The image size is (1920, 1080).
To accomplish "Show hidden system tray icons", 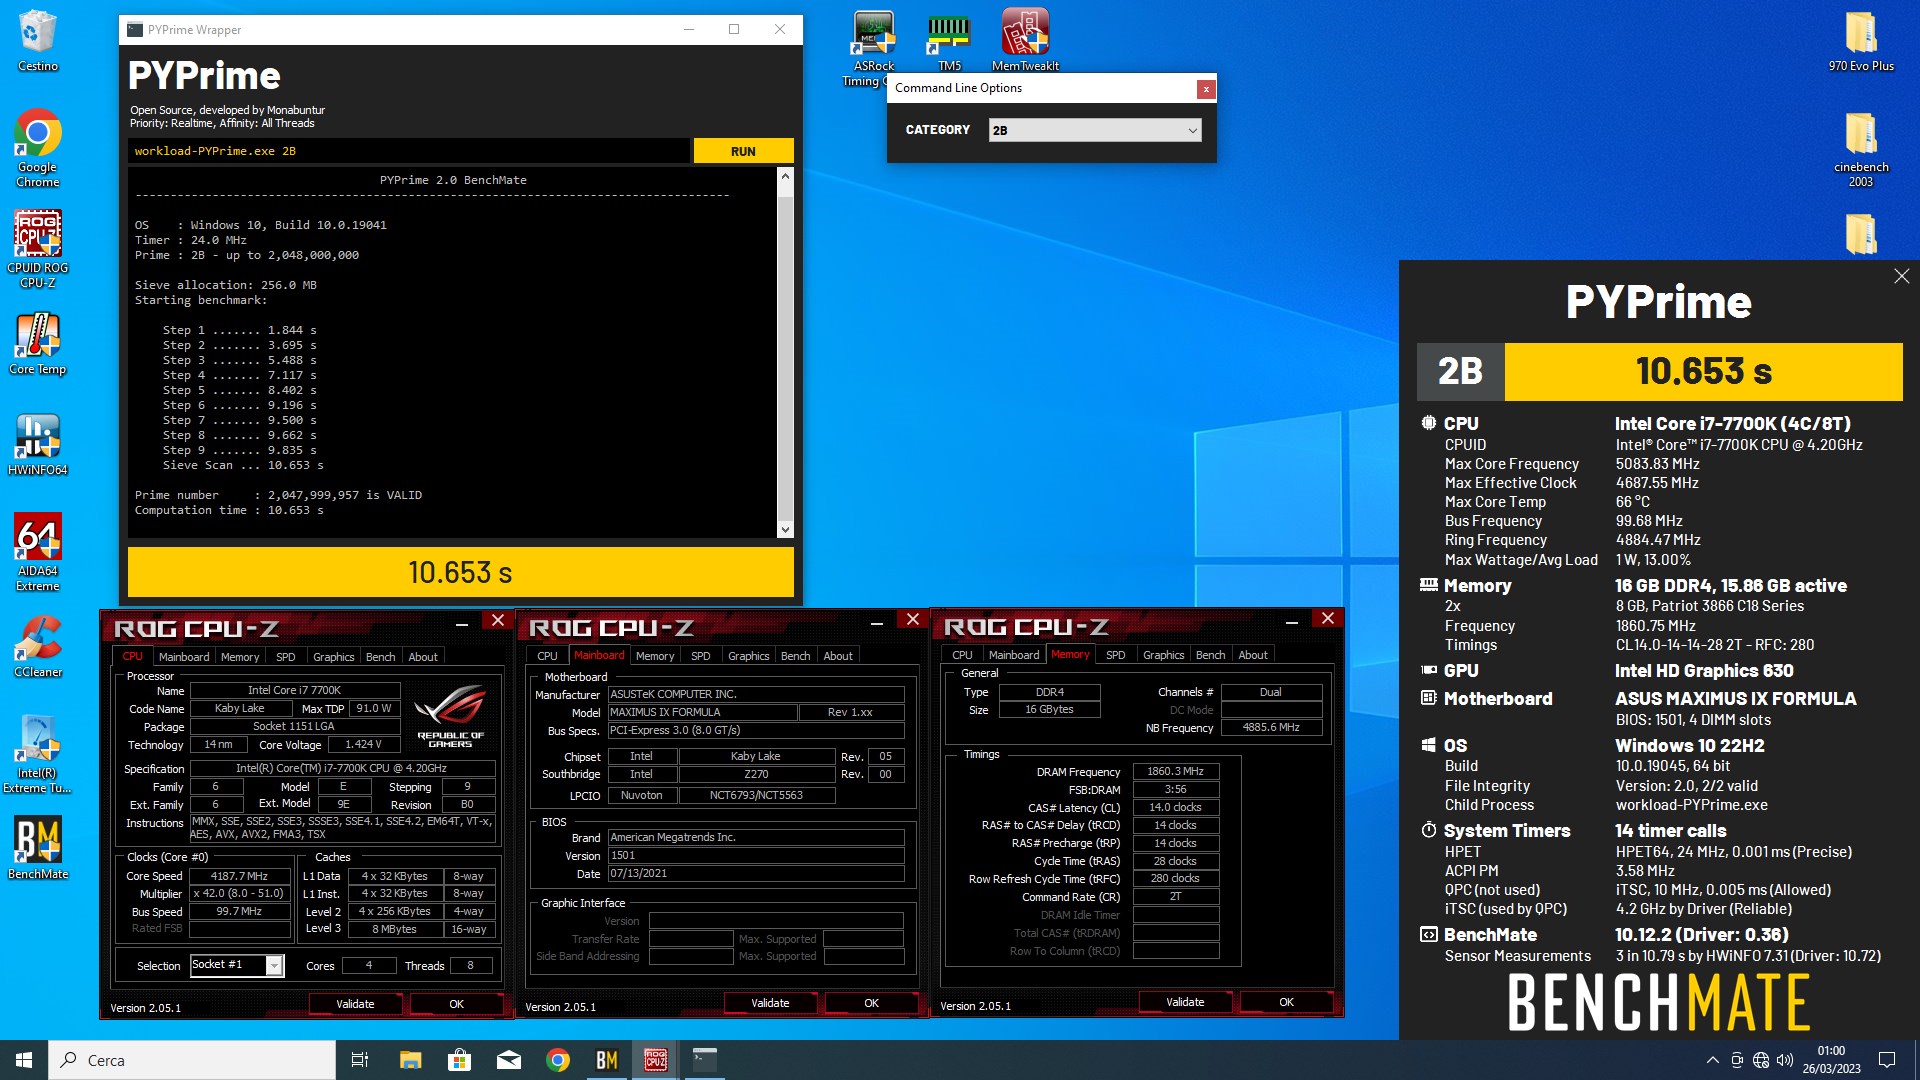I will pyautogui.click(x=1712, y=1060).
